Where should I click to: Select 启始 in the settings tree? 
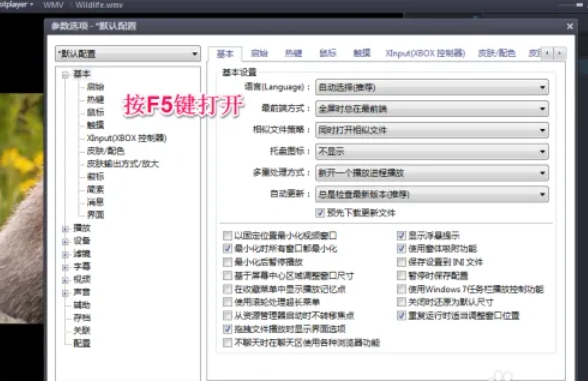click(95, 87)
